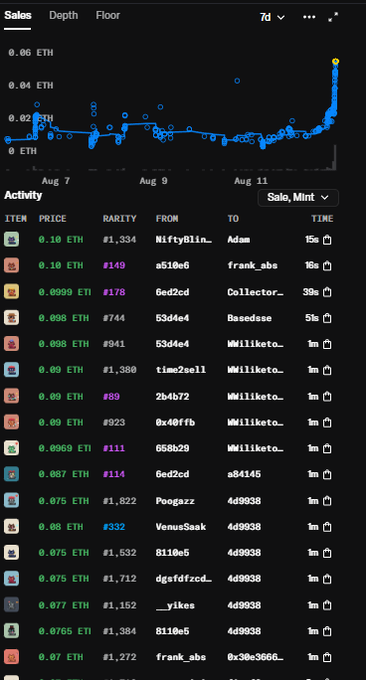Open seller NiftyBlin... profile

[x=184, y=240]
